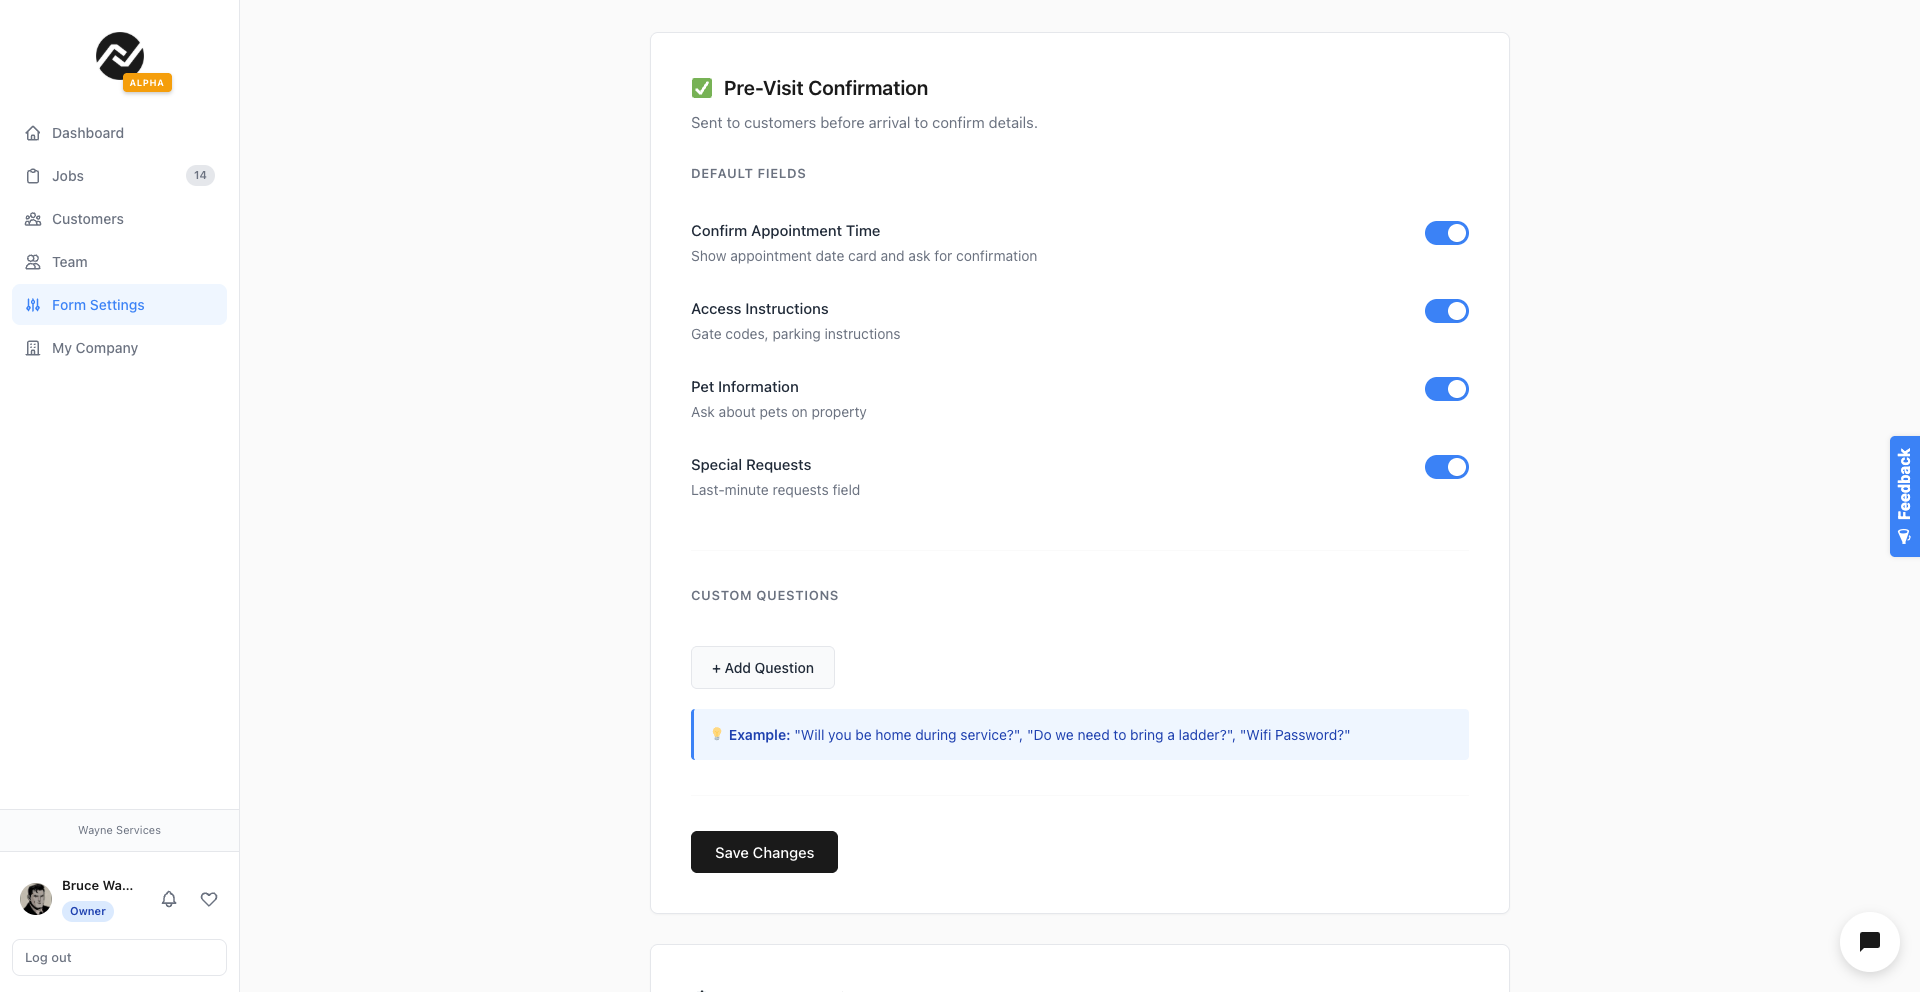Click Log out
The image size is (1920, 992).
point(119,957)
